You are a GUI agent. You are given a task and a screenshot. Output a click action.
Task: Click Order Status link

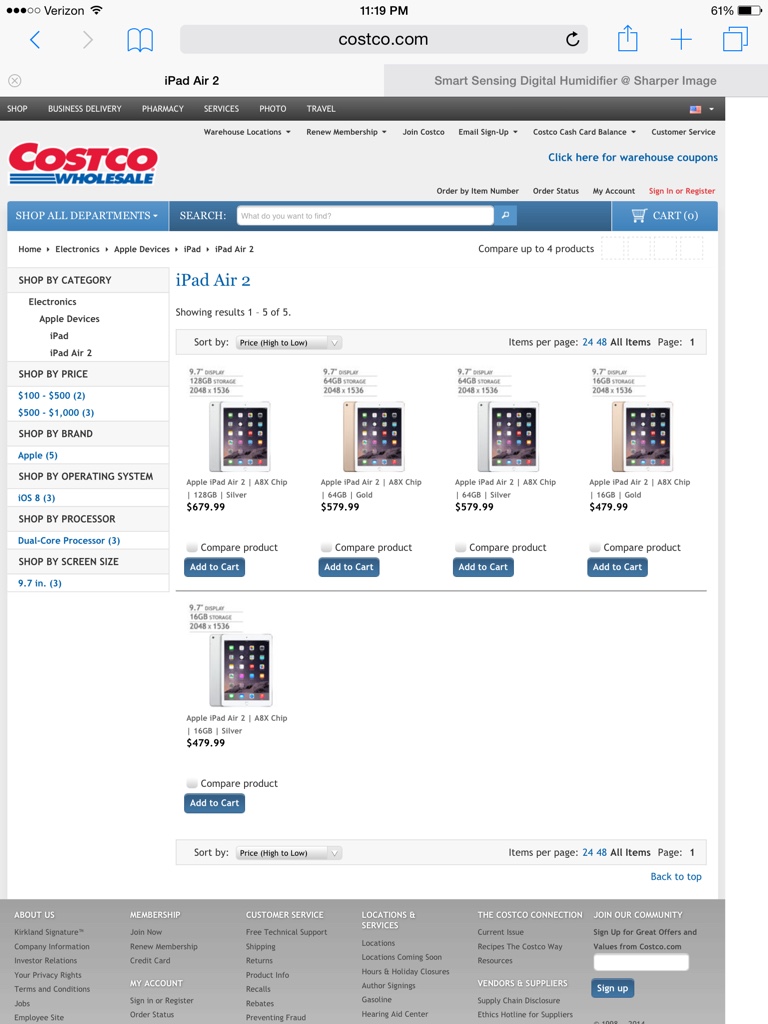[x=556, y=191]
